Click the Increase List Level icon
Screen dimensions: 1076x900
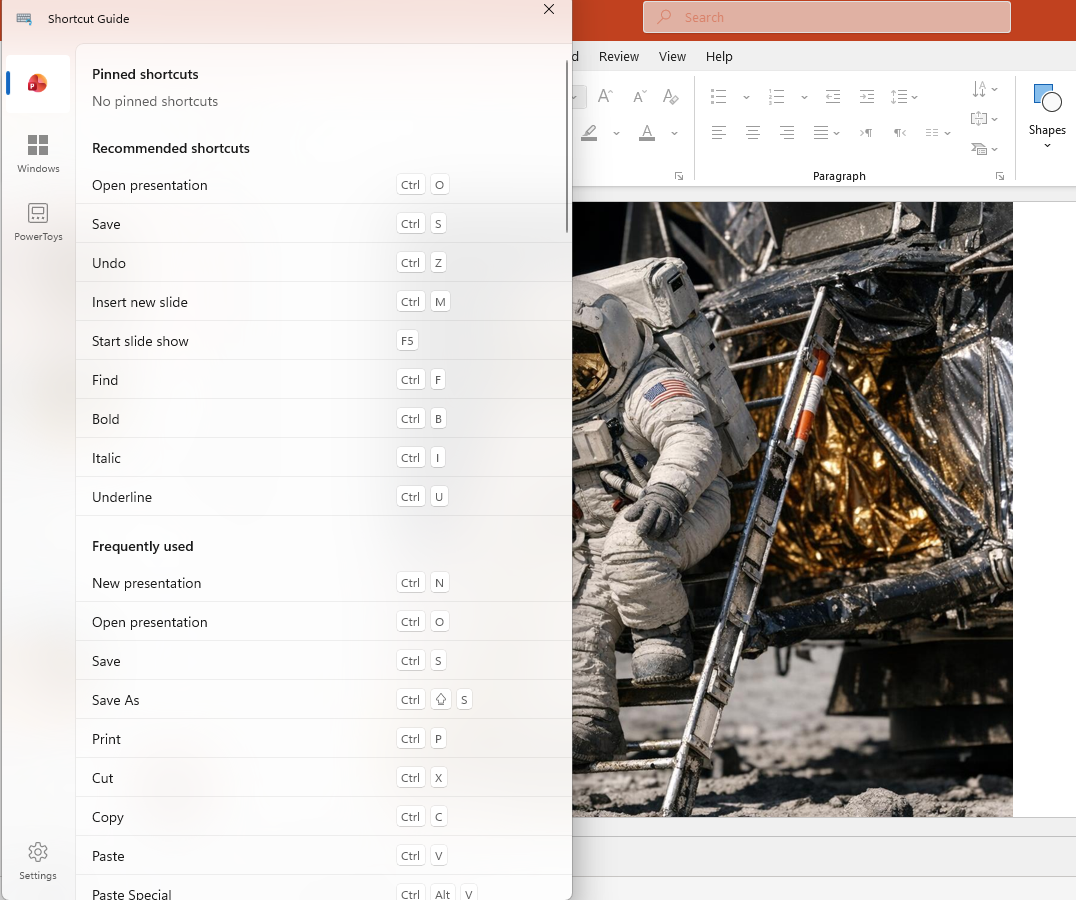click(x=867, y=97)
